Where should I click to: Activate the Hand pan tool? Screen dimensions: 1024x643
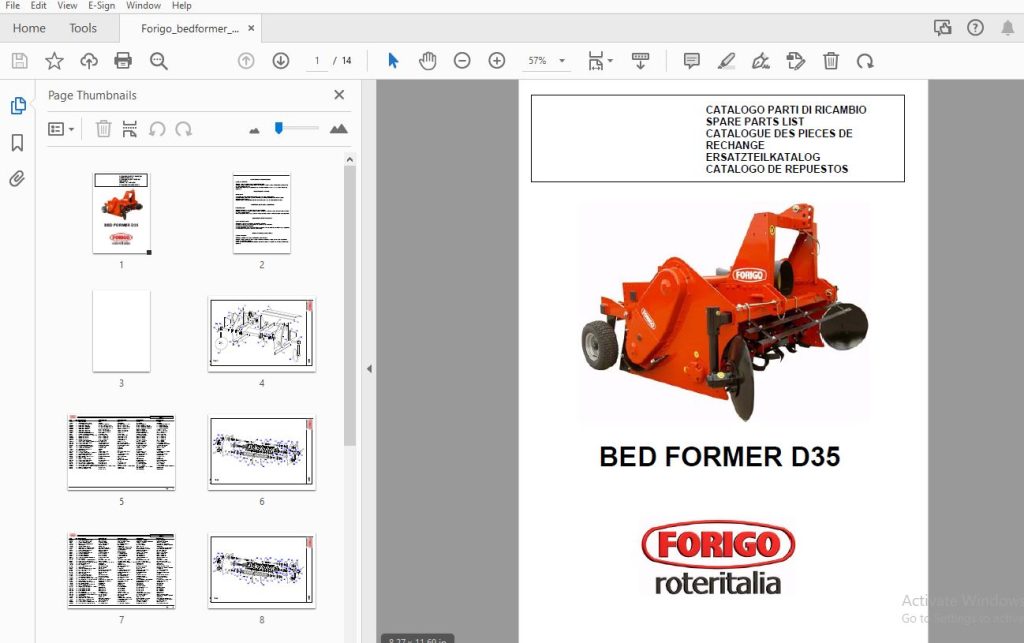coord(428,61)
